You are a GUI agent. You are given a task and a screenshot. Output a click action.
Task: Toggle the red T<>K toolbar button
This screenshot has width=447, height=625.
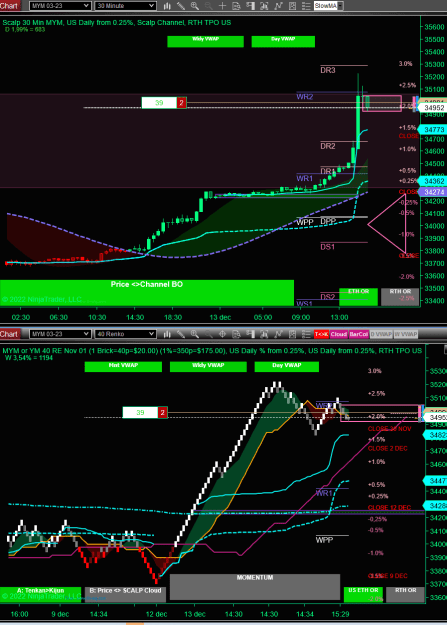pyautogui.click(x=321, y=334)
